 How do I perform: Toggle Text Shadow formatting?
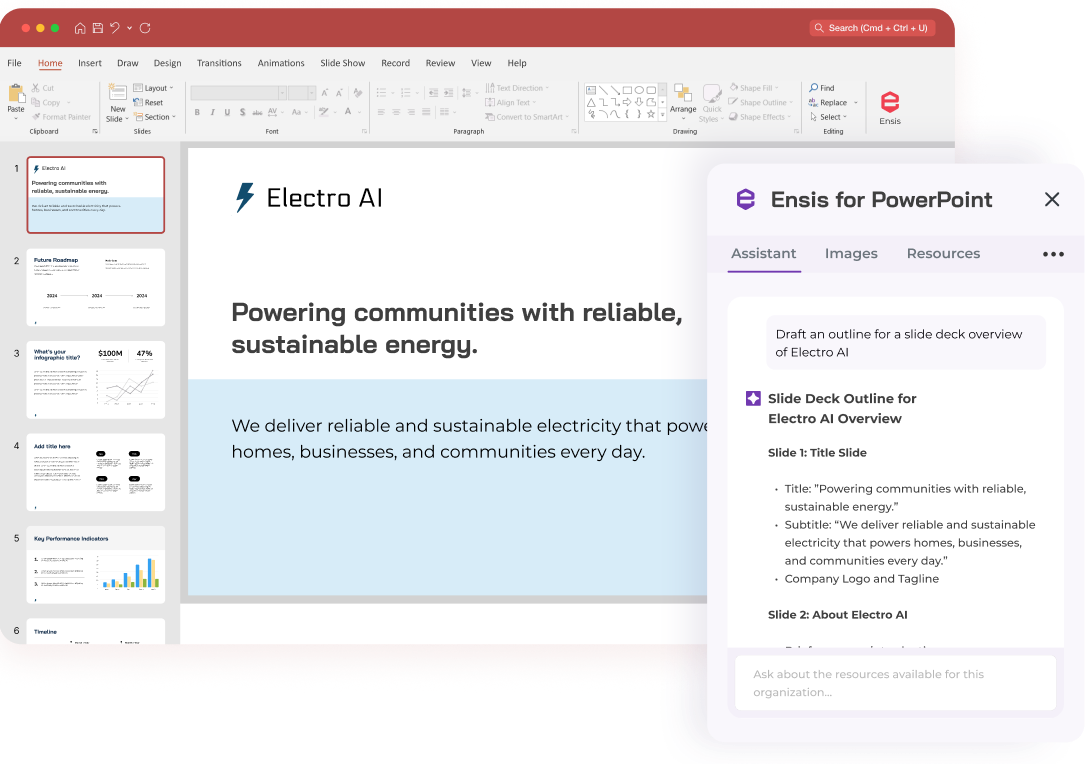tap(242, 112)
